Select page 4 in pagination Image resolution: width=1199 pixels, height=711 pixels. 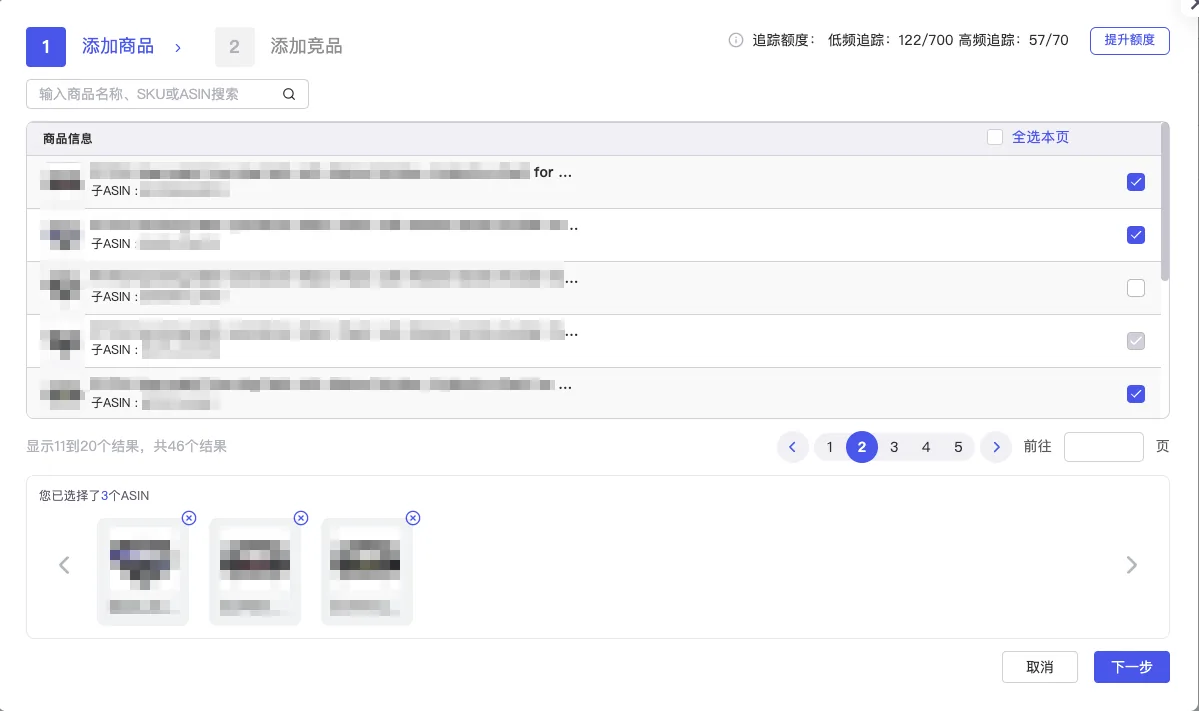[x=926, y=447]
